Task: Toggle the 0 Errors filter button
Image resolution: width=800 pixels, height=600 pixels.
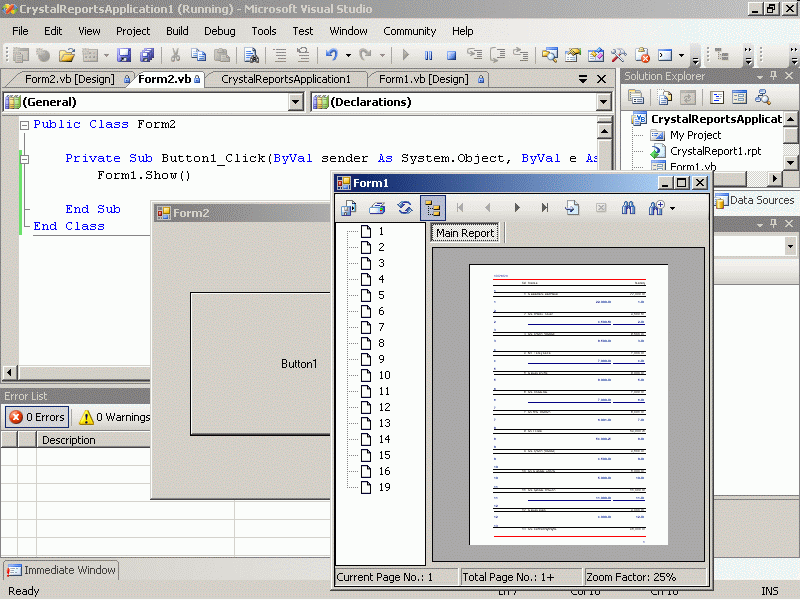Action: tap(37, 417)
